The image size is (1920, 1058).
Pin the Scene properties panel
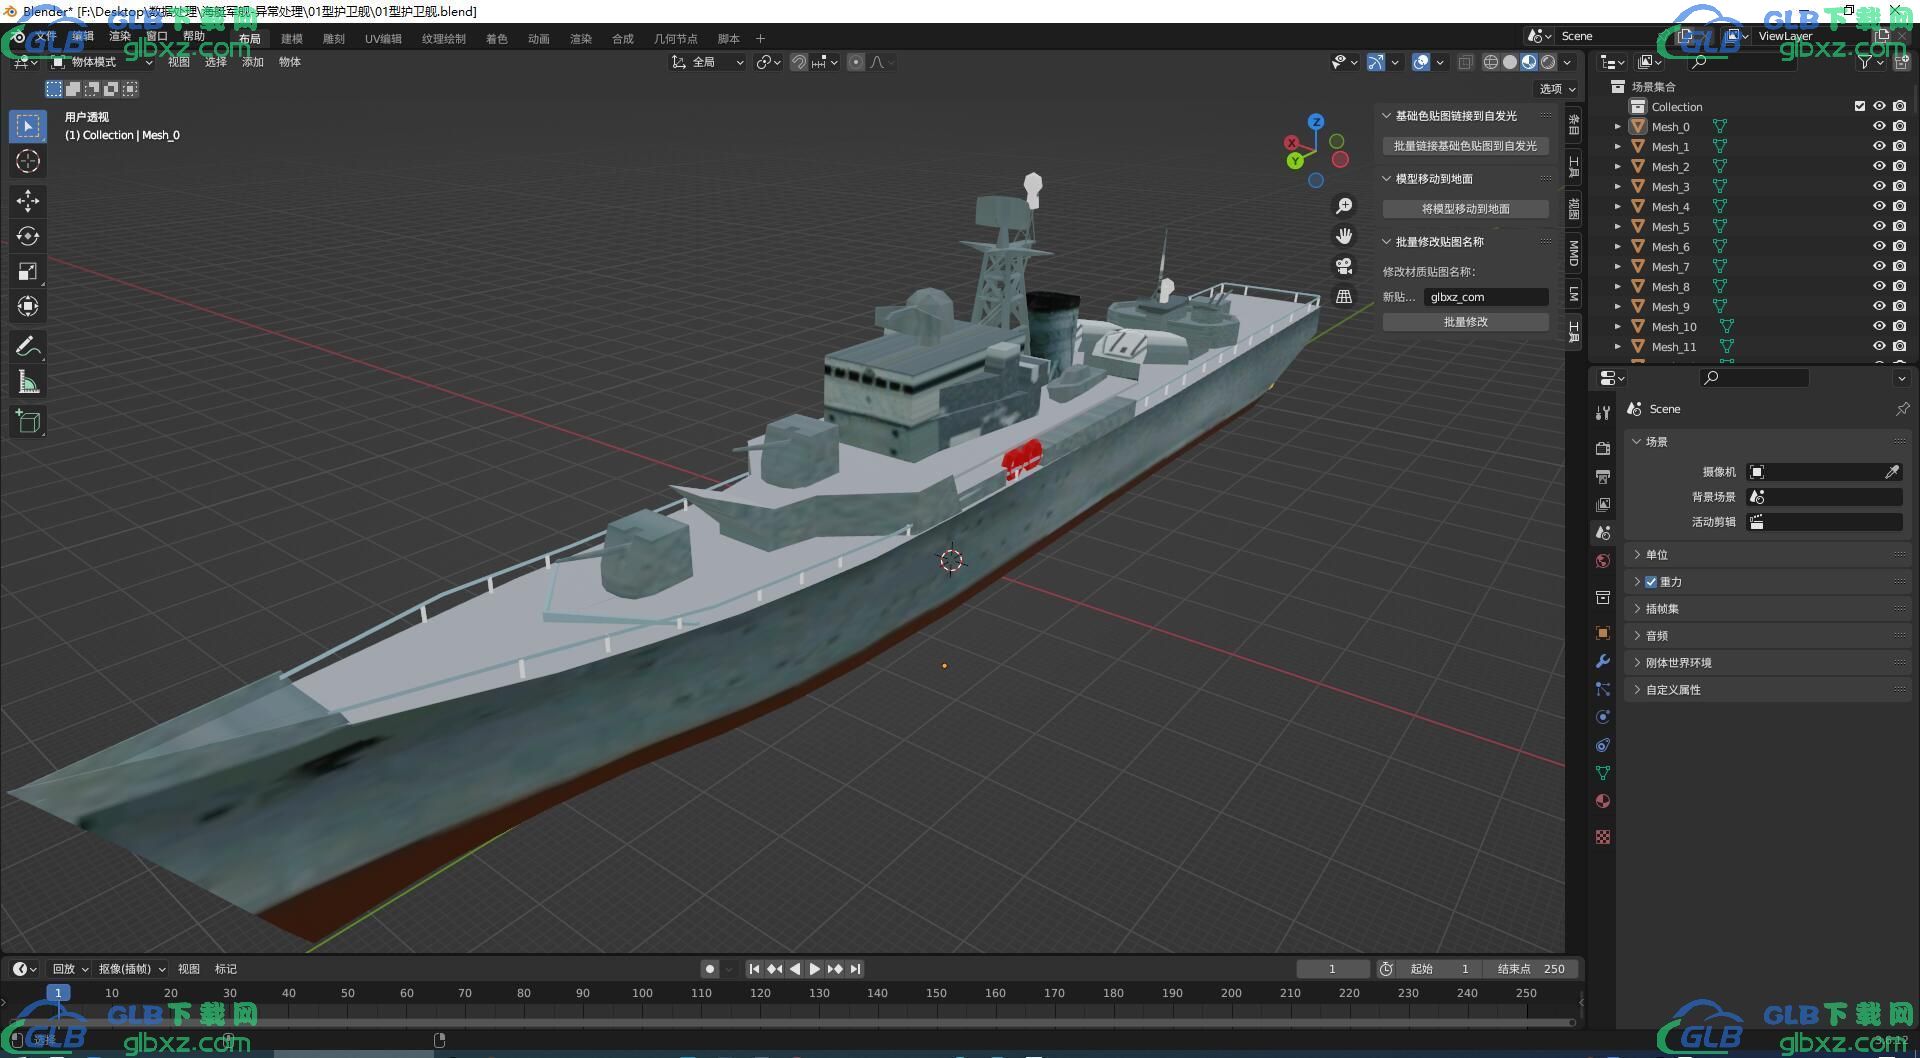[1902, 409]
